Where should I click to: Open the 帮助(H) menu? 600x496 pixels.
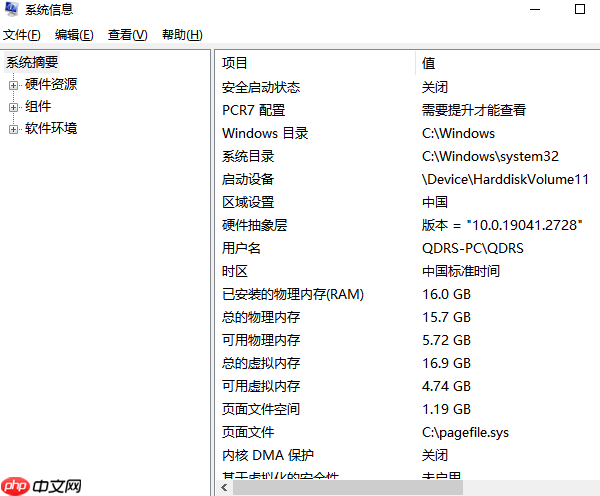point(182,35)
